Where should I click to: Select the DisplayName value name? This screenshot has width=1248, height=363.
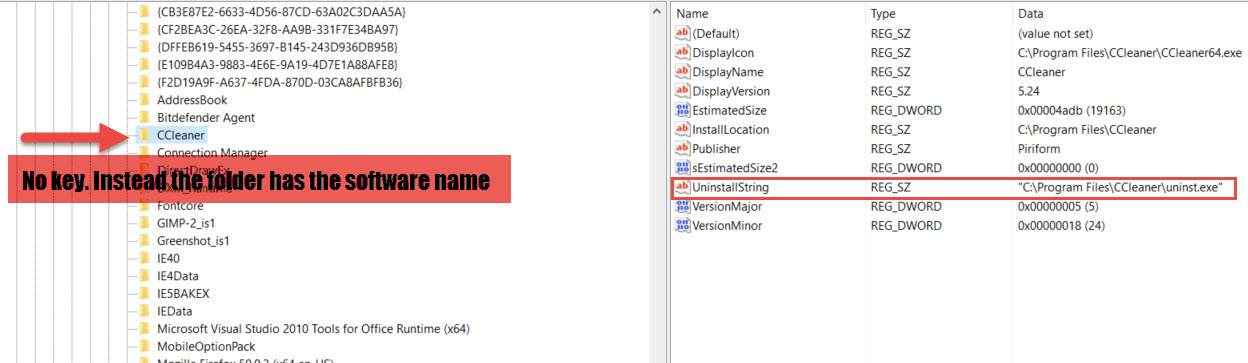(727, 72)
